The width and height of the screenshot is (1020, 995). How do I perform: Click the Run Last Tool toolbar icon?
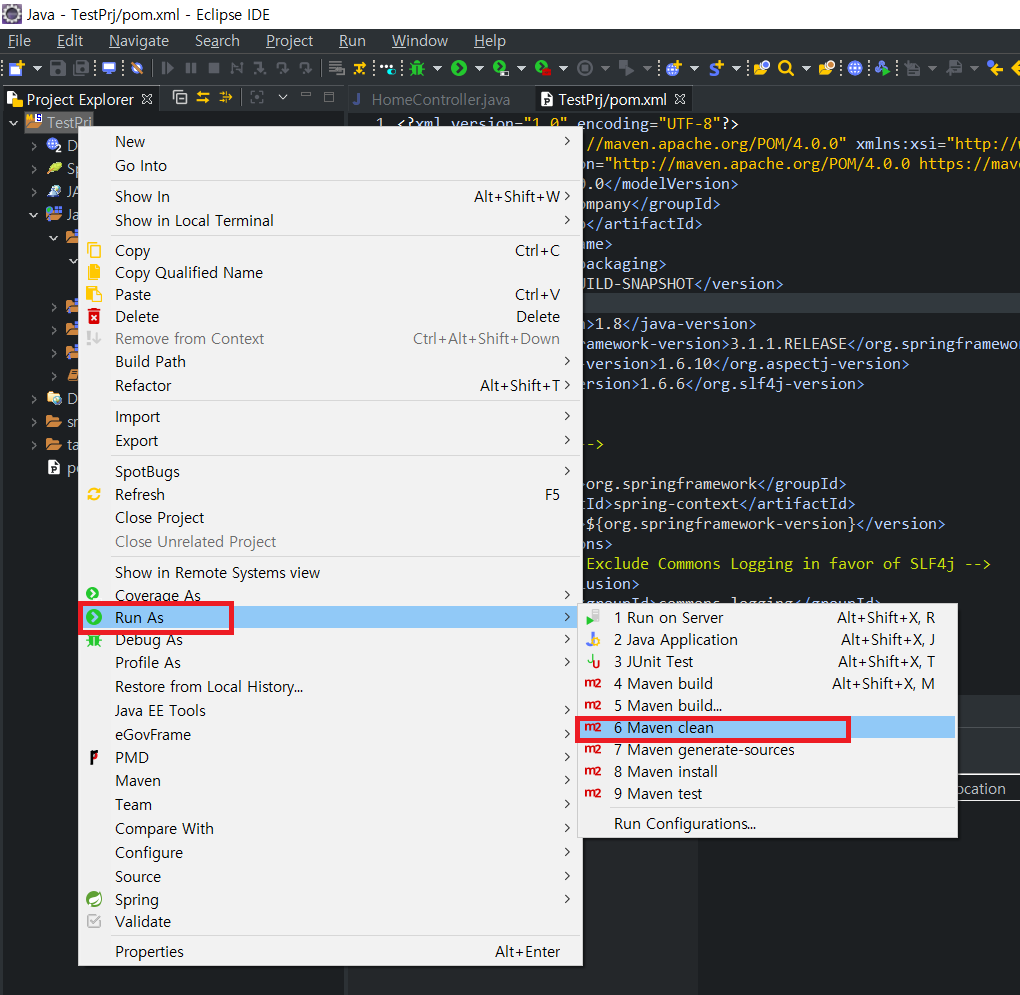click(543, 68)
